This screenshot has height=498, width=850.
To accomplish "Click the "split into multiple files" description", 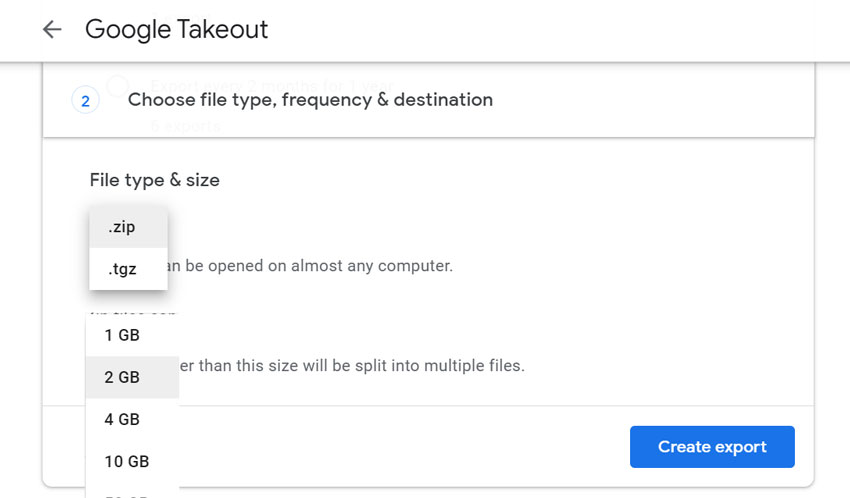I will tap(352, 365).
